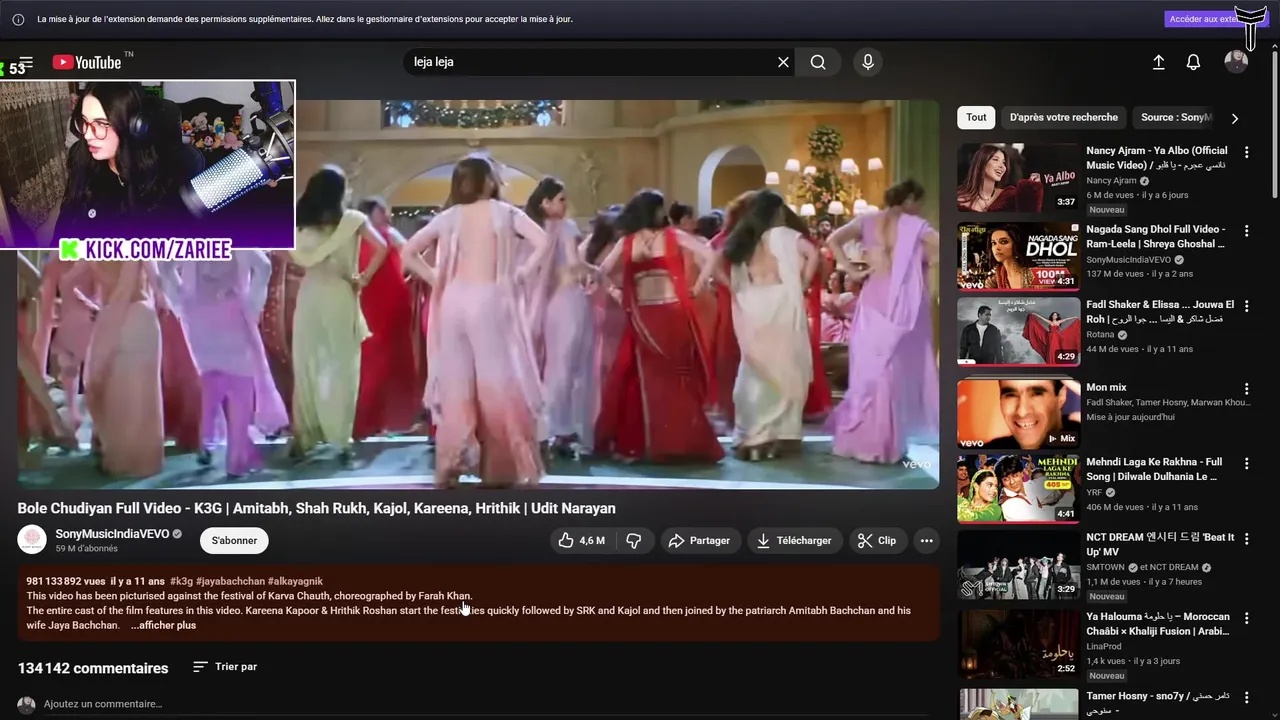Open options for NCT DREAM video
This screenshot has height=720, width=1280.
tap(1246, 539)
